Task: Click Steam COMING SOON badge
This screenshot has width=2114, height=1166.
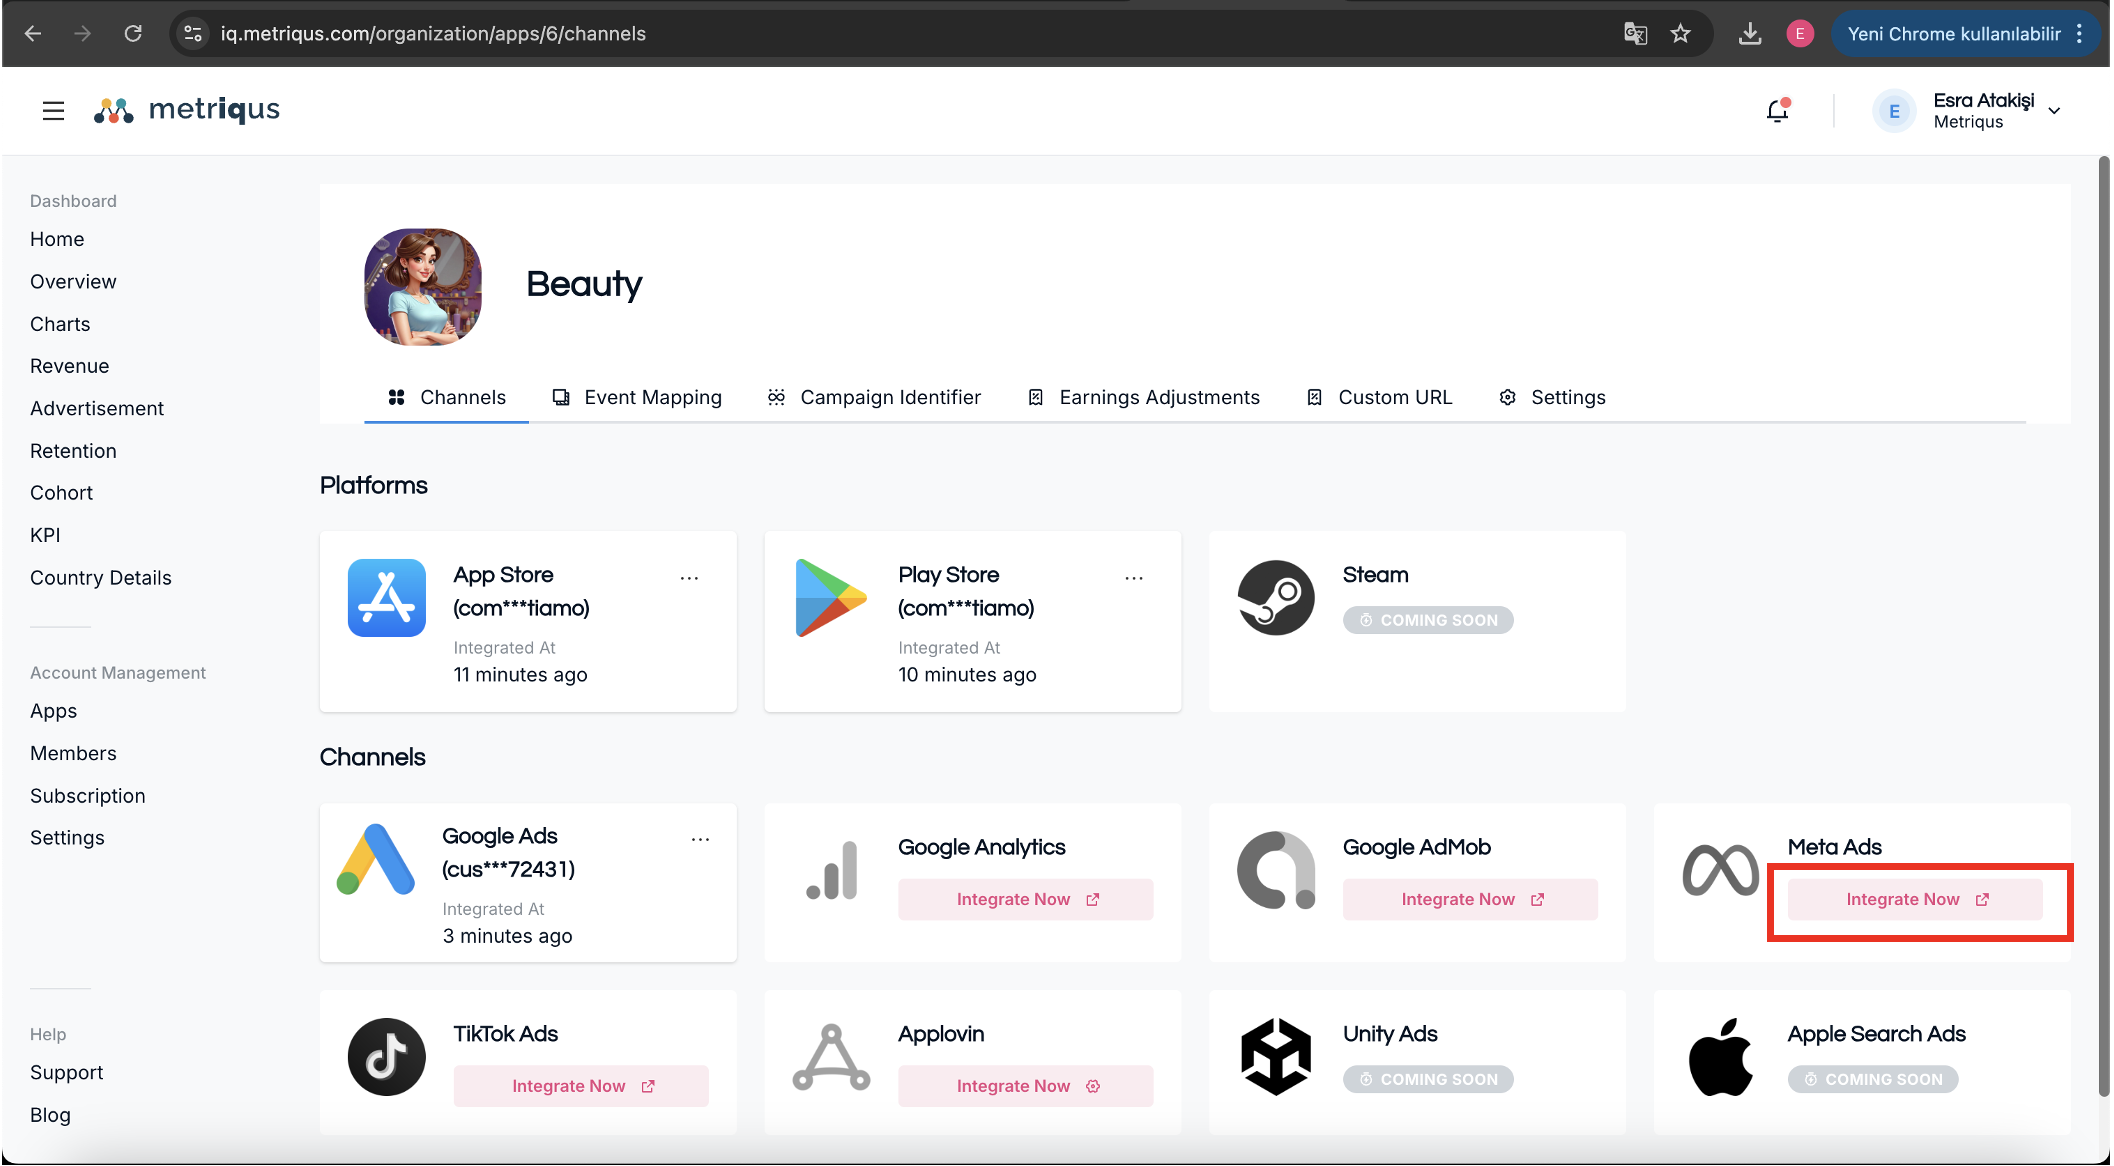Action: coord(1428,620)
